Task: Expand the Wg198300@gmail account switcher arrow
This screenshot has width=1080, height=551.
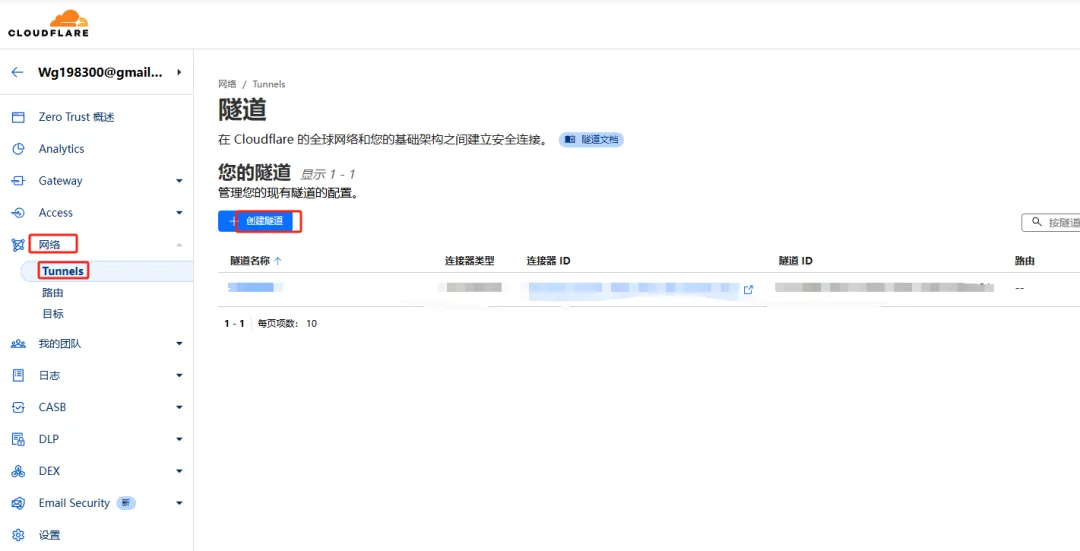Action: pyautogui.click(x=179, y=72)
